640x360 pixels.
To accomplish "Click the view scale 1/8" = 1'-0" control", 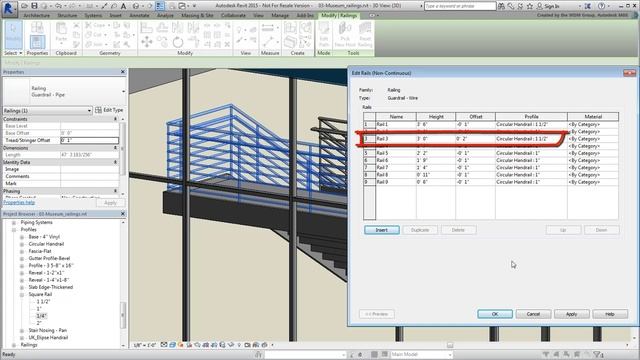I will click(144, 345).
